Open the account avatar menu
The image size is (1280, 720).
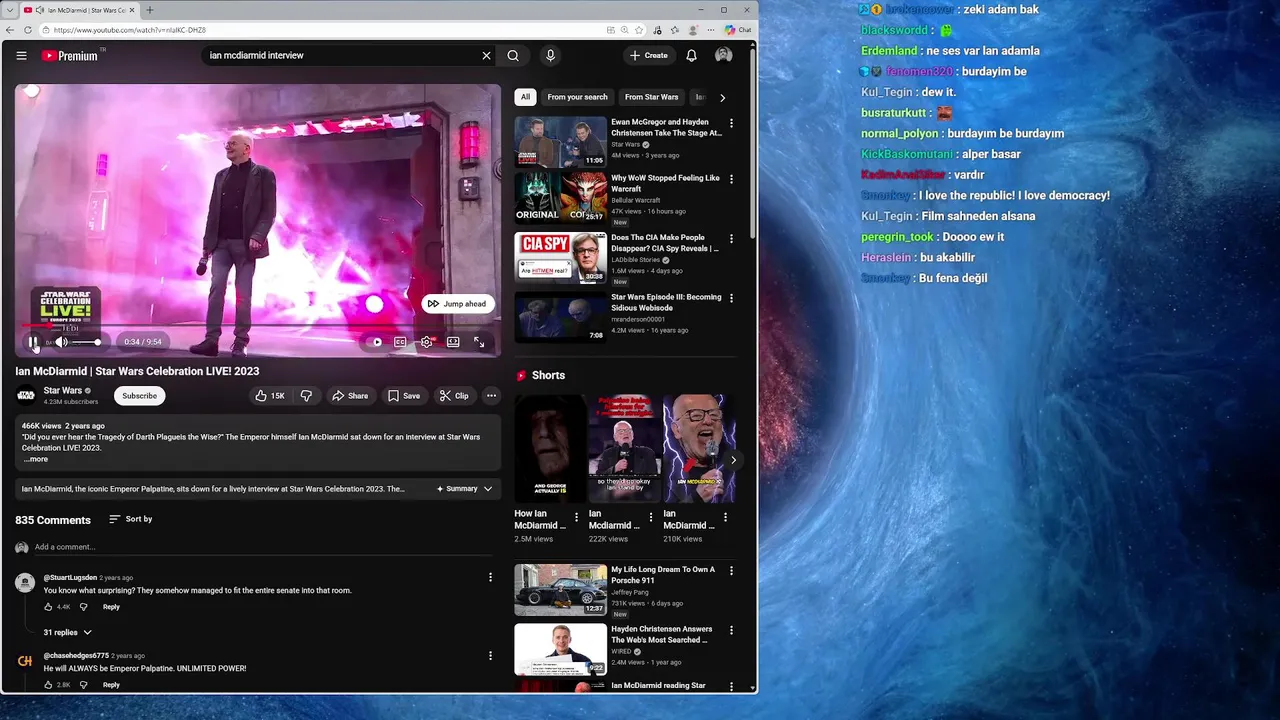point(723,56)
